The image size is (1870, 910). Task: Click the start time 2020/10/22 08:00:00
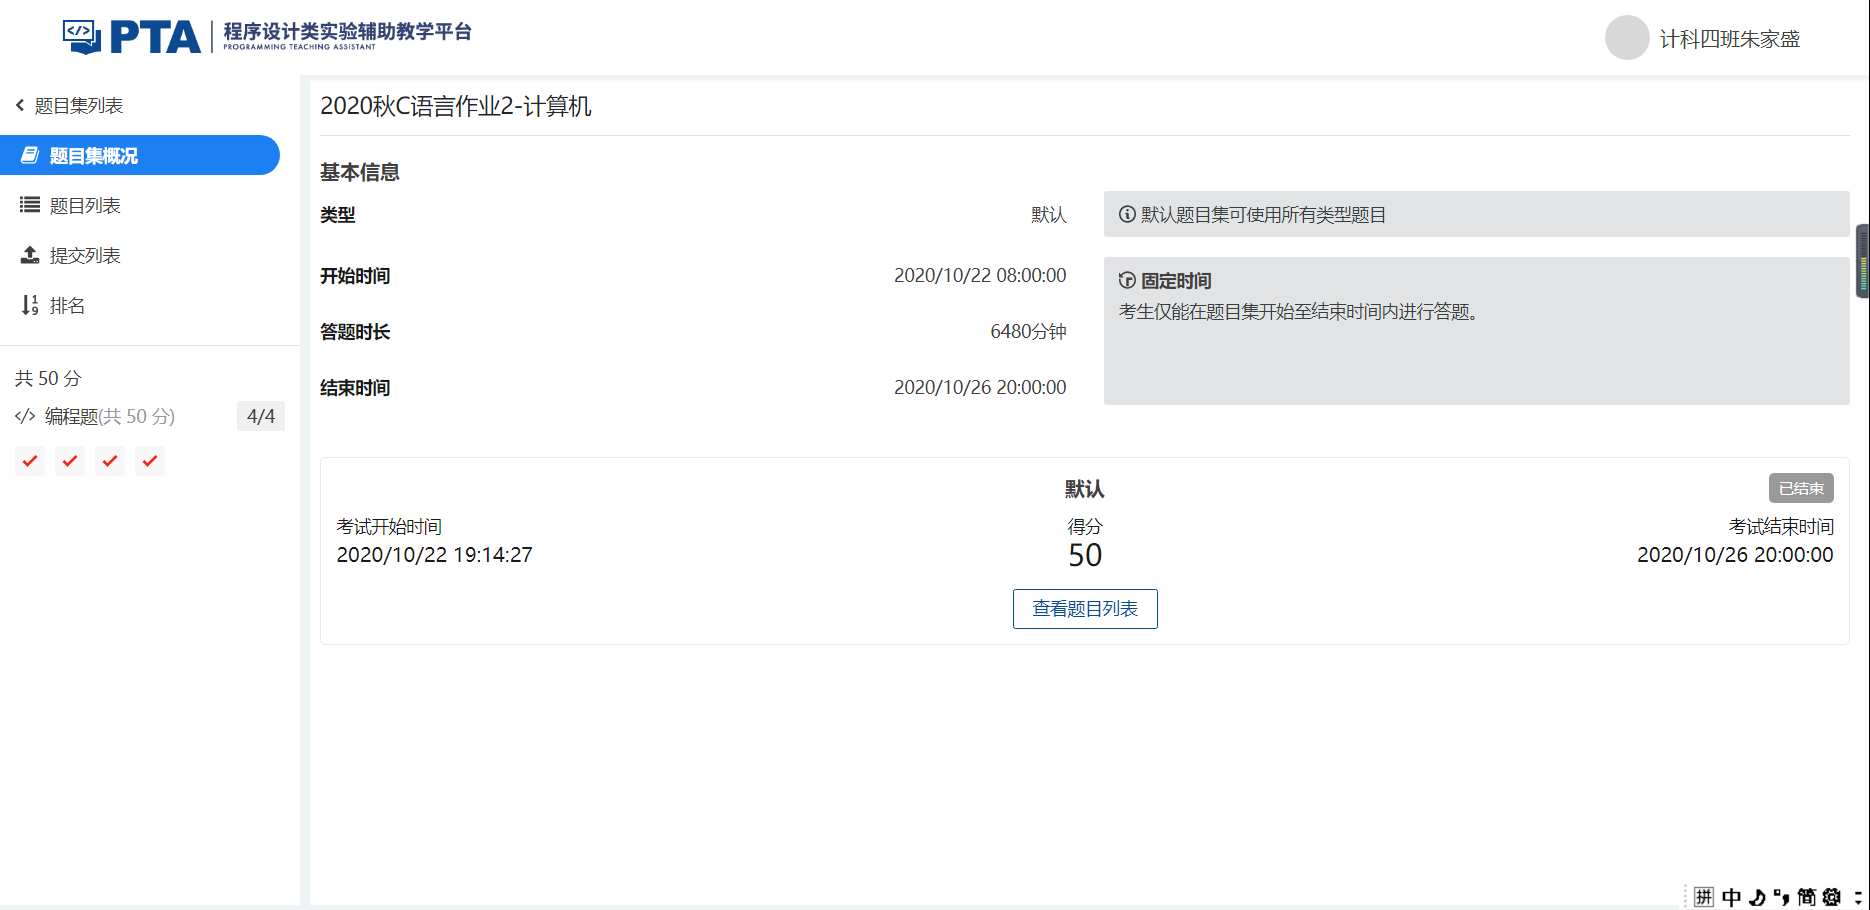[x=980, y=275]
